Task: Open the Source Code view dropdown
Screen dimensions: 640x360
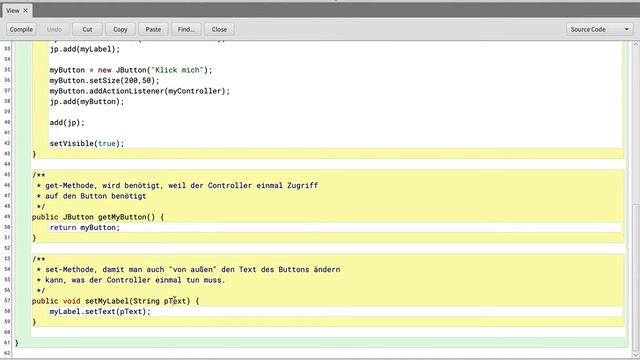Action: 600,29
